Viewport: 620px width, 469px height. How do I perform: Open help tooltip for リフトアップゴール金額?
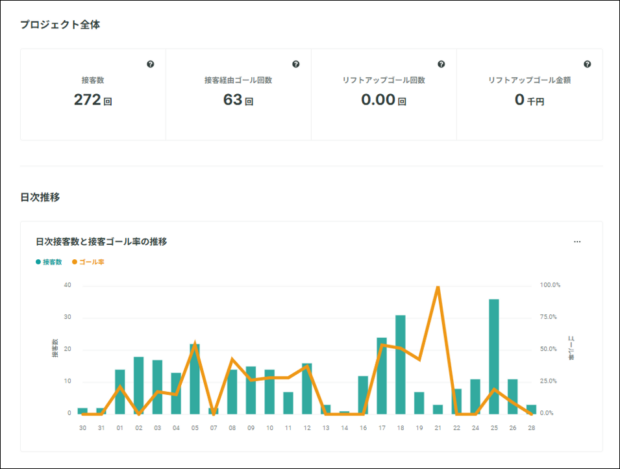pos(587,64)
